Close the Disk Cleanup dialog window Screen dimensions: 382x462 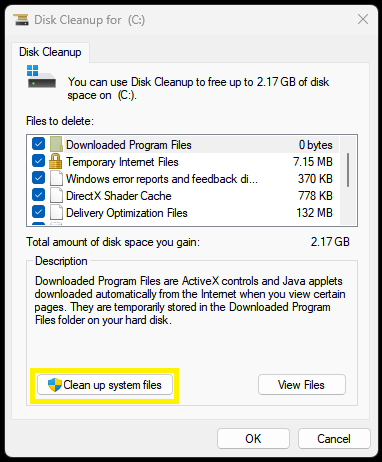[363, 19]
